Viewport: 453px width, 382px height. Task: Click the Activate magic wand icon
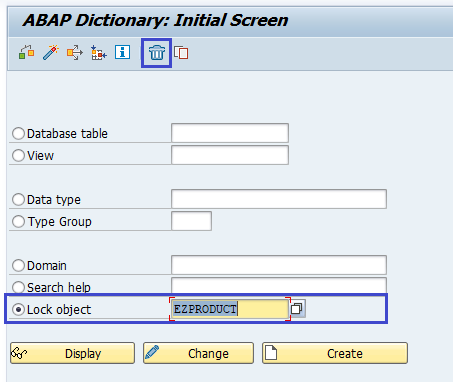[x=51, y=52]
